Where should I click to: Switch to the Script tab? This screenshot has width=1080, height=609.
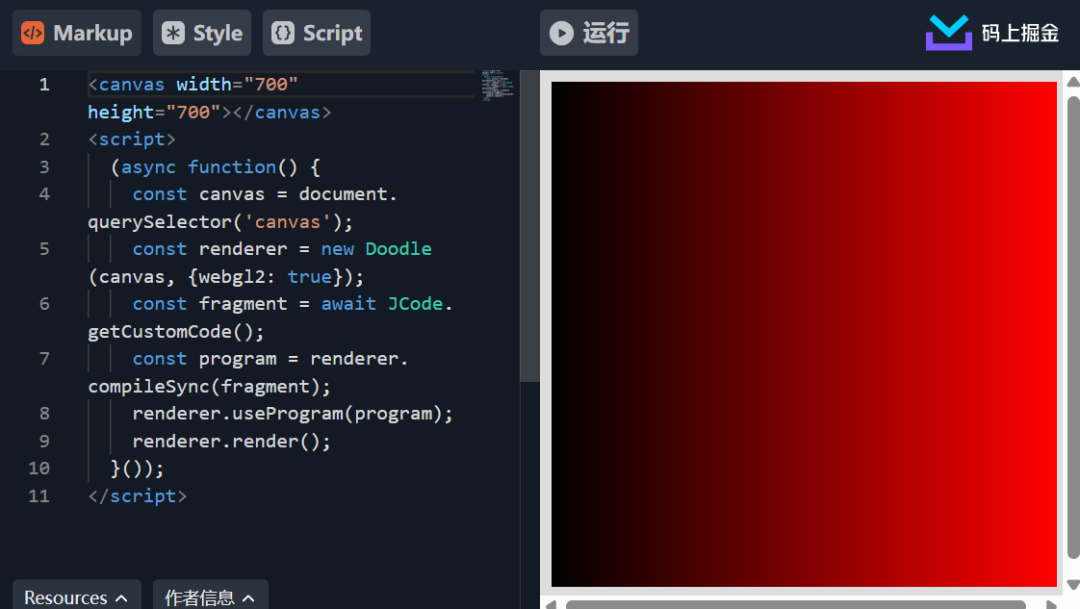point(317,33)
